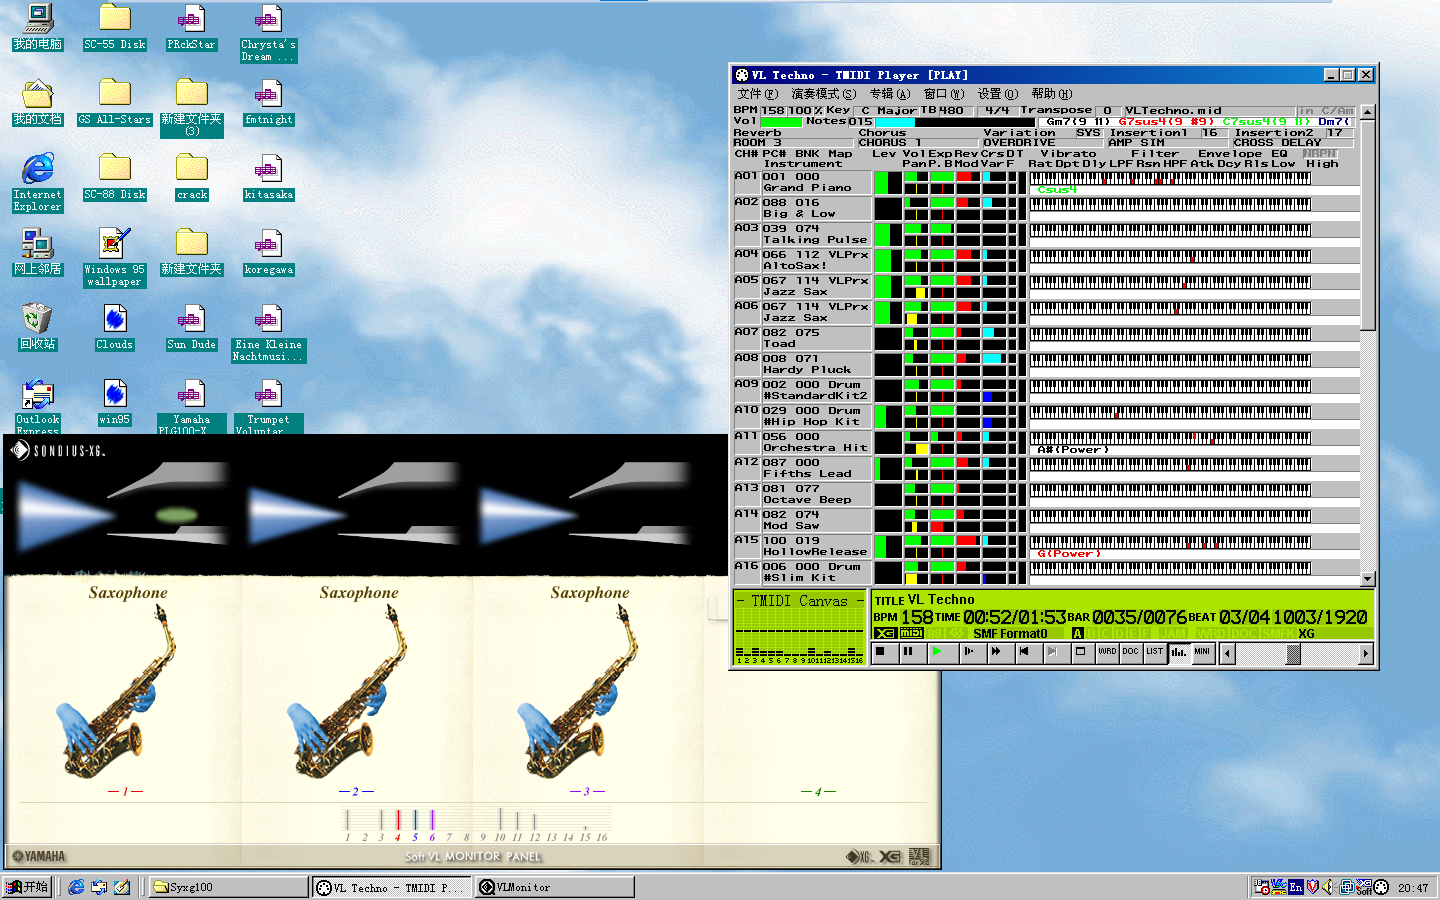Select the crack folder icon

[192, 177]
